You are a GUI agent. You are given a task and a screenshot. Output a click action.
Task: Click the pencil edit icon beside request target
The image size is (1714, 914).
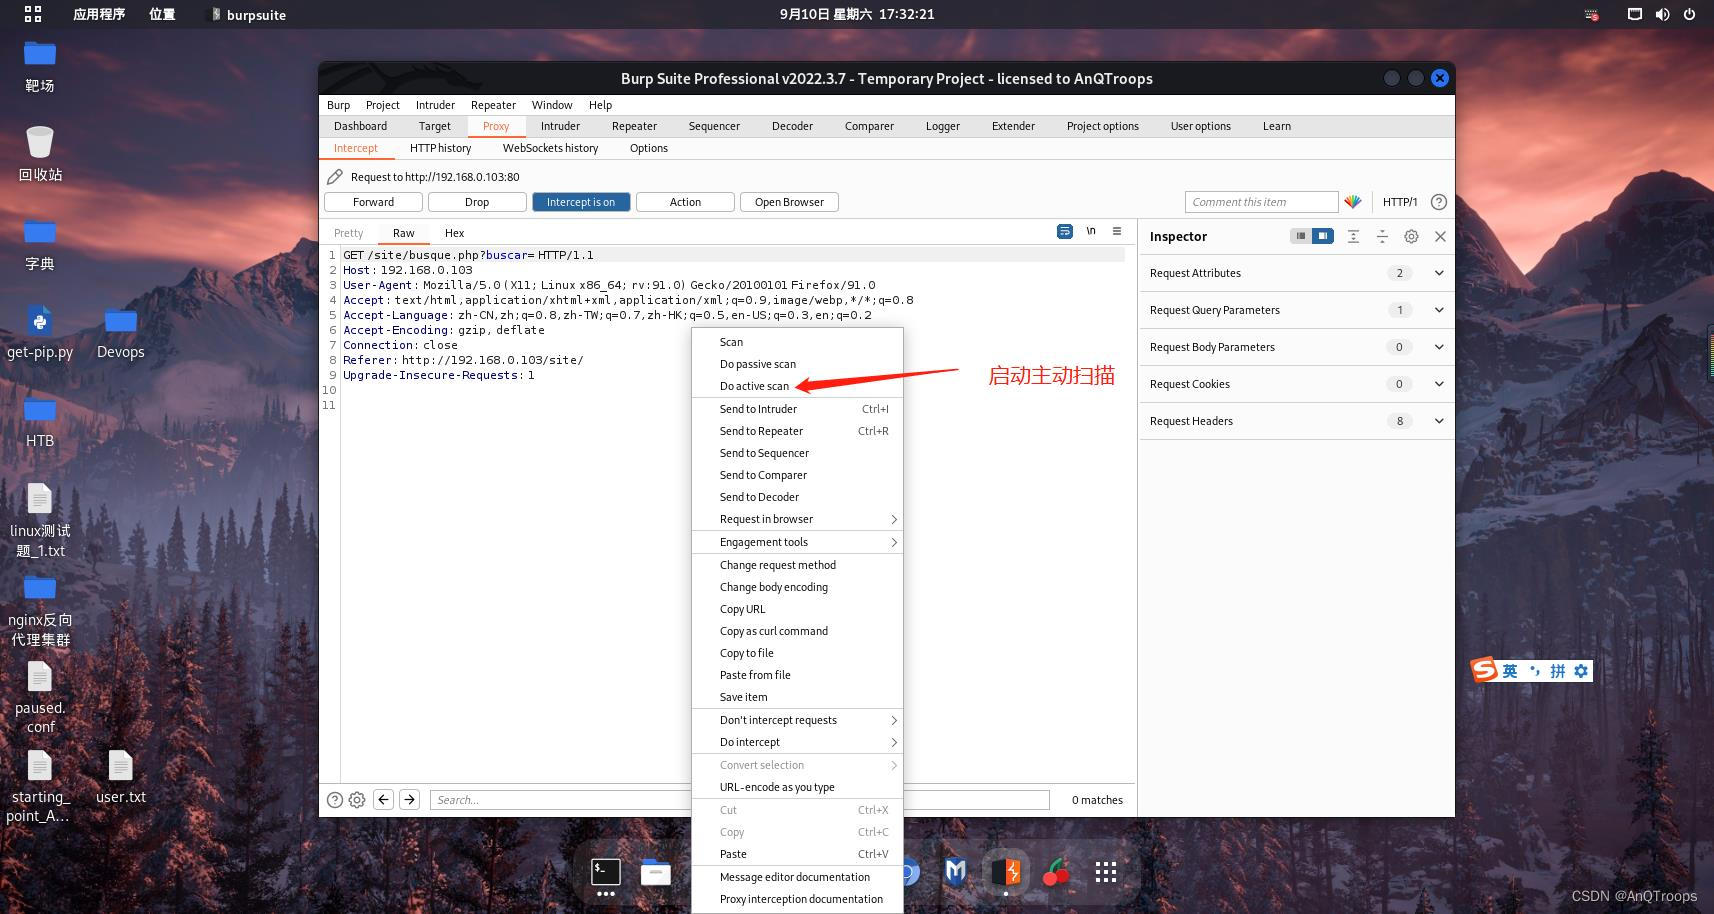tap(335, 177)
